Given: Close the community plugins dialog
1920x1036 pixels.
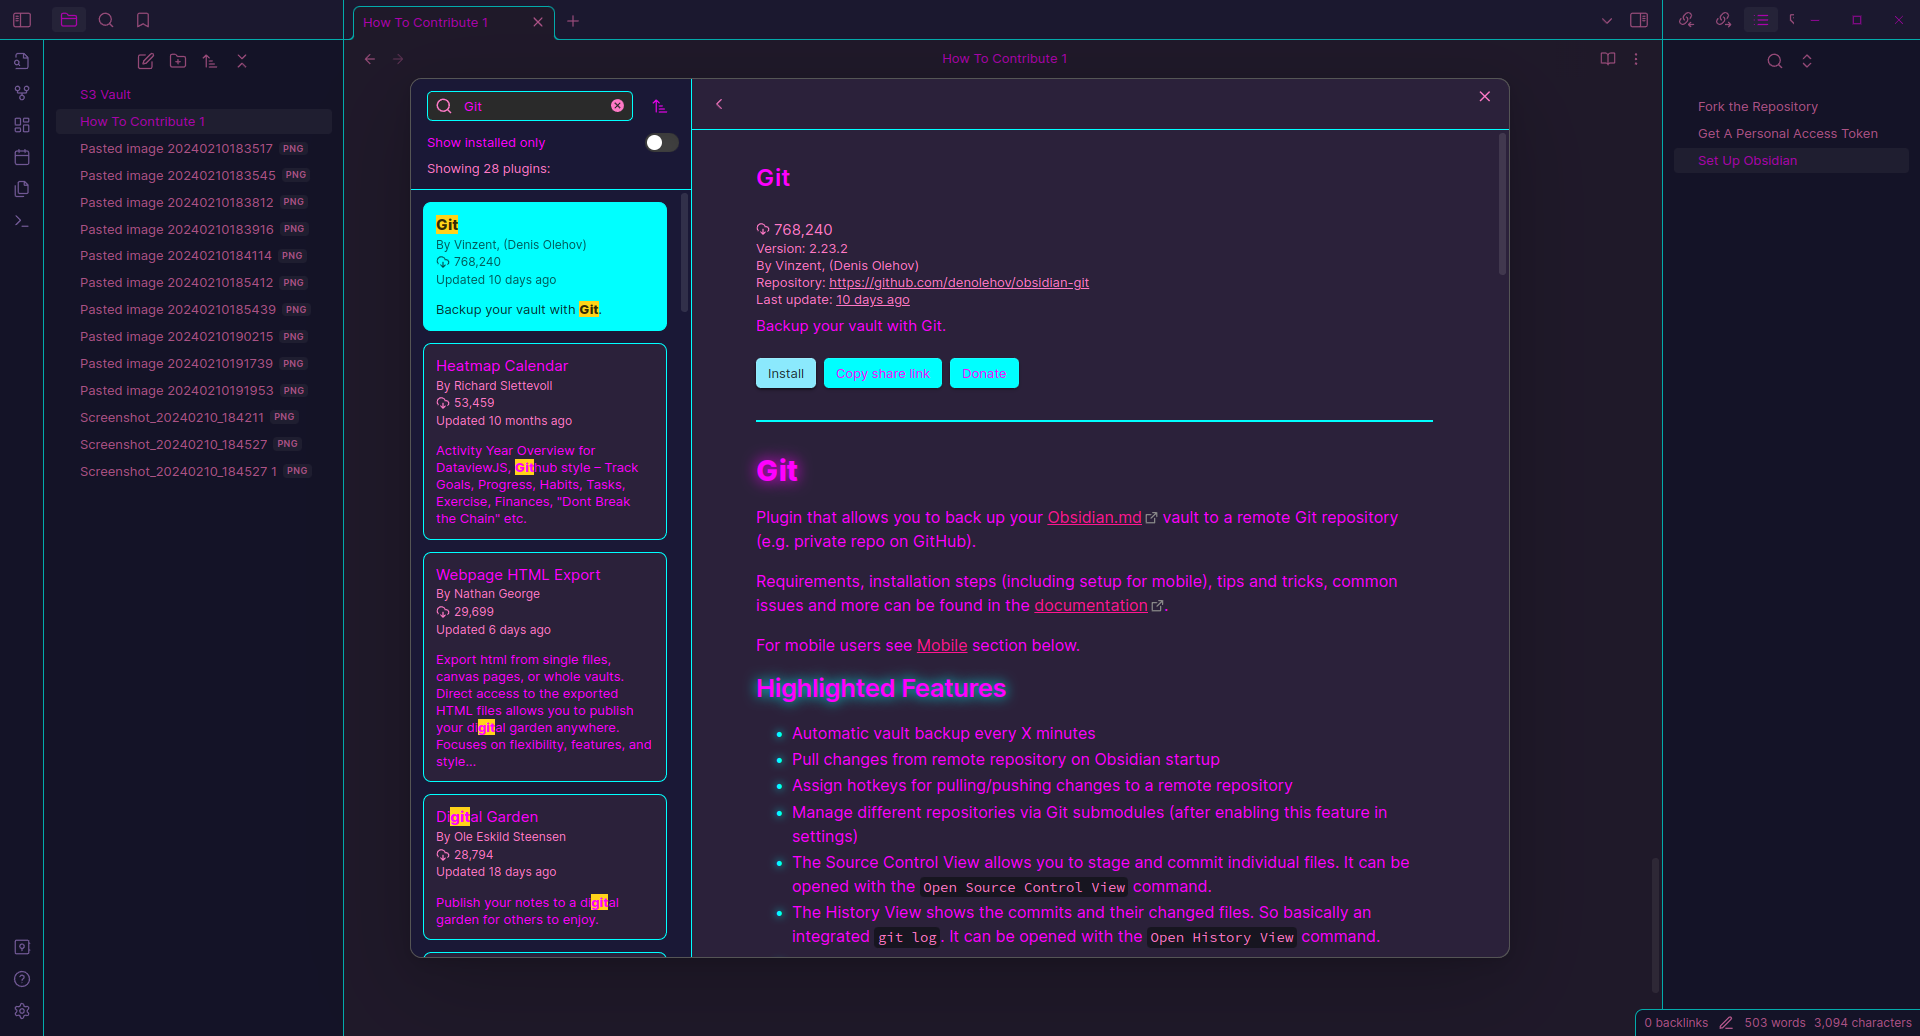Looking at the screenshot, I should (x=1485, y=96).
